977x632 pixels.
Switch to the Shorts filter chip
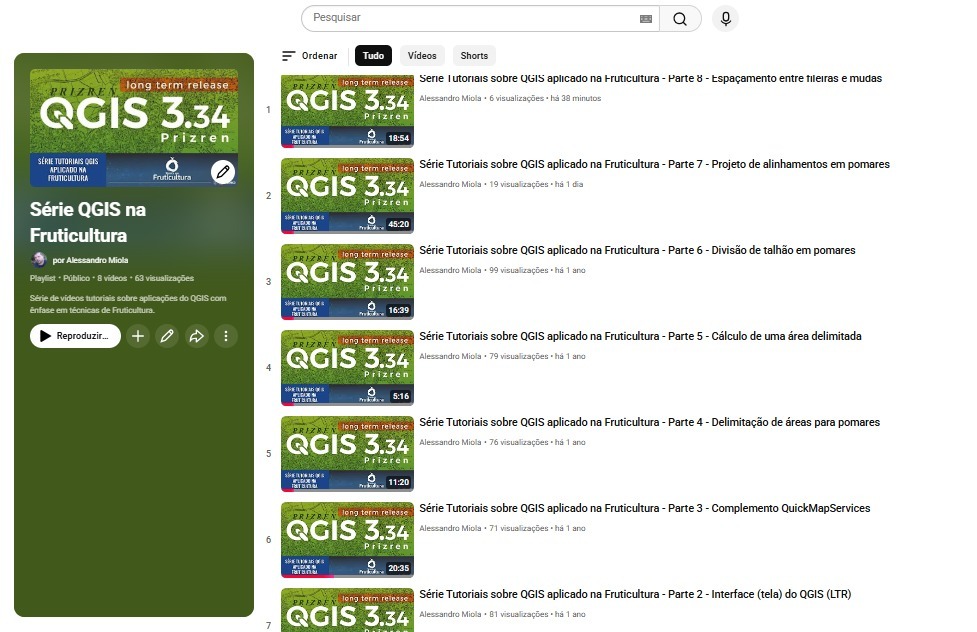[x=474, y=56]
